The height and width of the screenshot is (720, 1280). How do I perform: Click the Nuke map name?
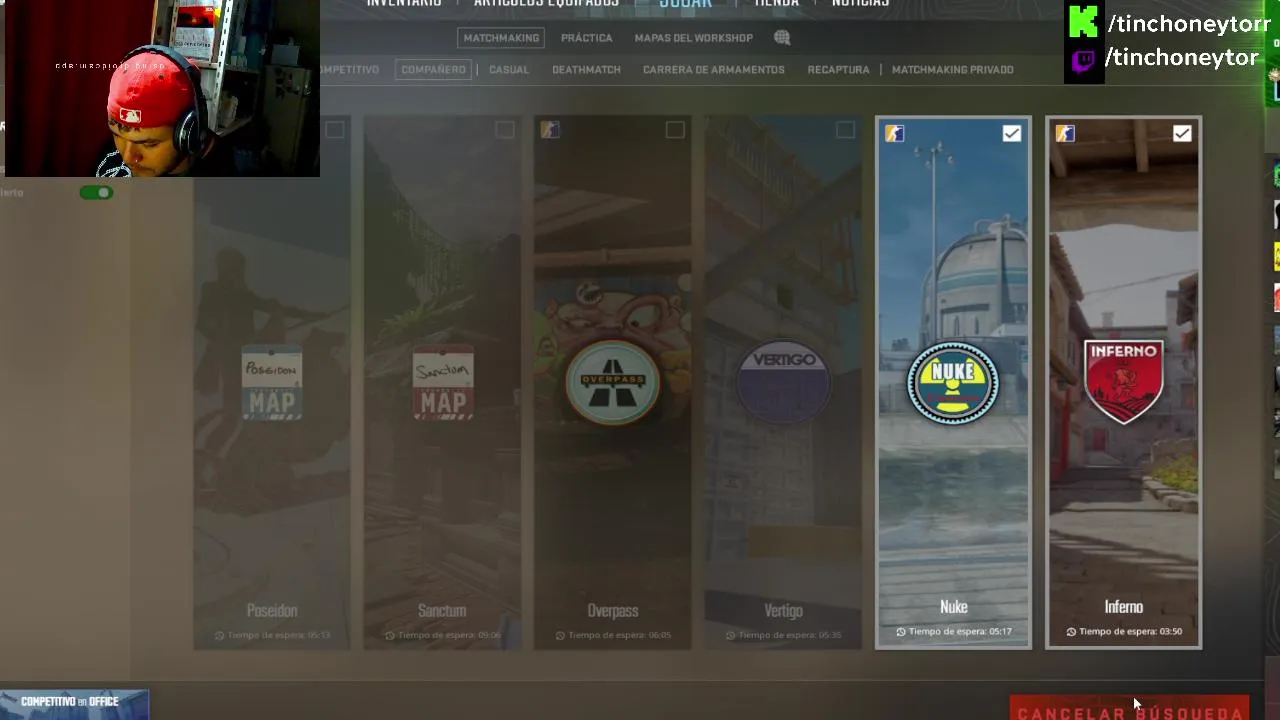coord(954,607)
